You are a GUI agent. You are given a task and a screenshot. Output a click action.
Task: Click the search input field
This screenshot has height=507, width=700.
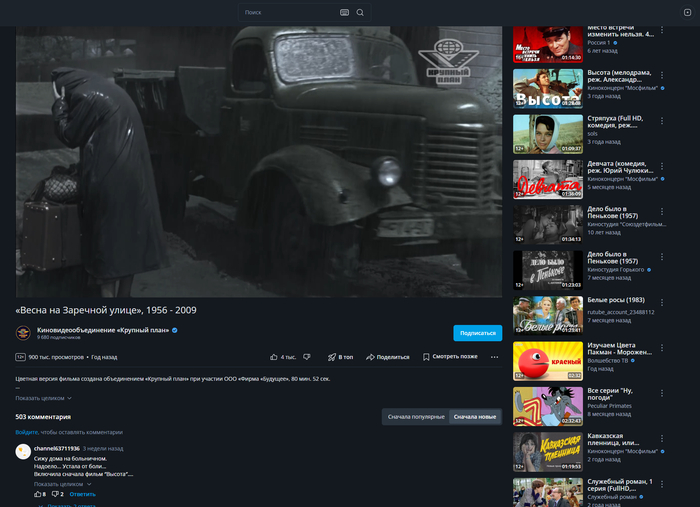(x=290, y=12)
